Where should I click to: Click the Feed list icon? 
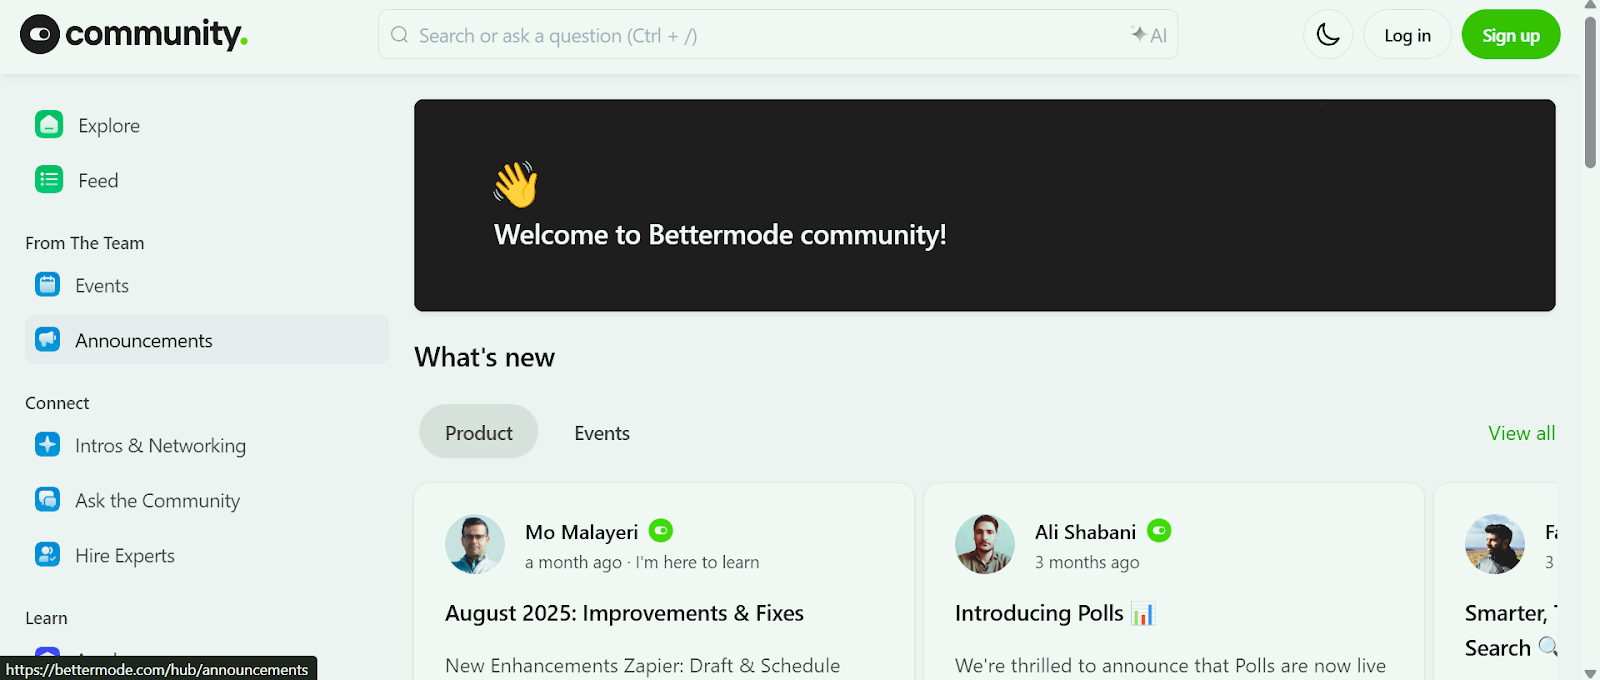[x=49, y=180]
